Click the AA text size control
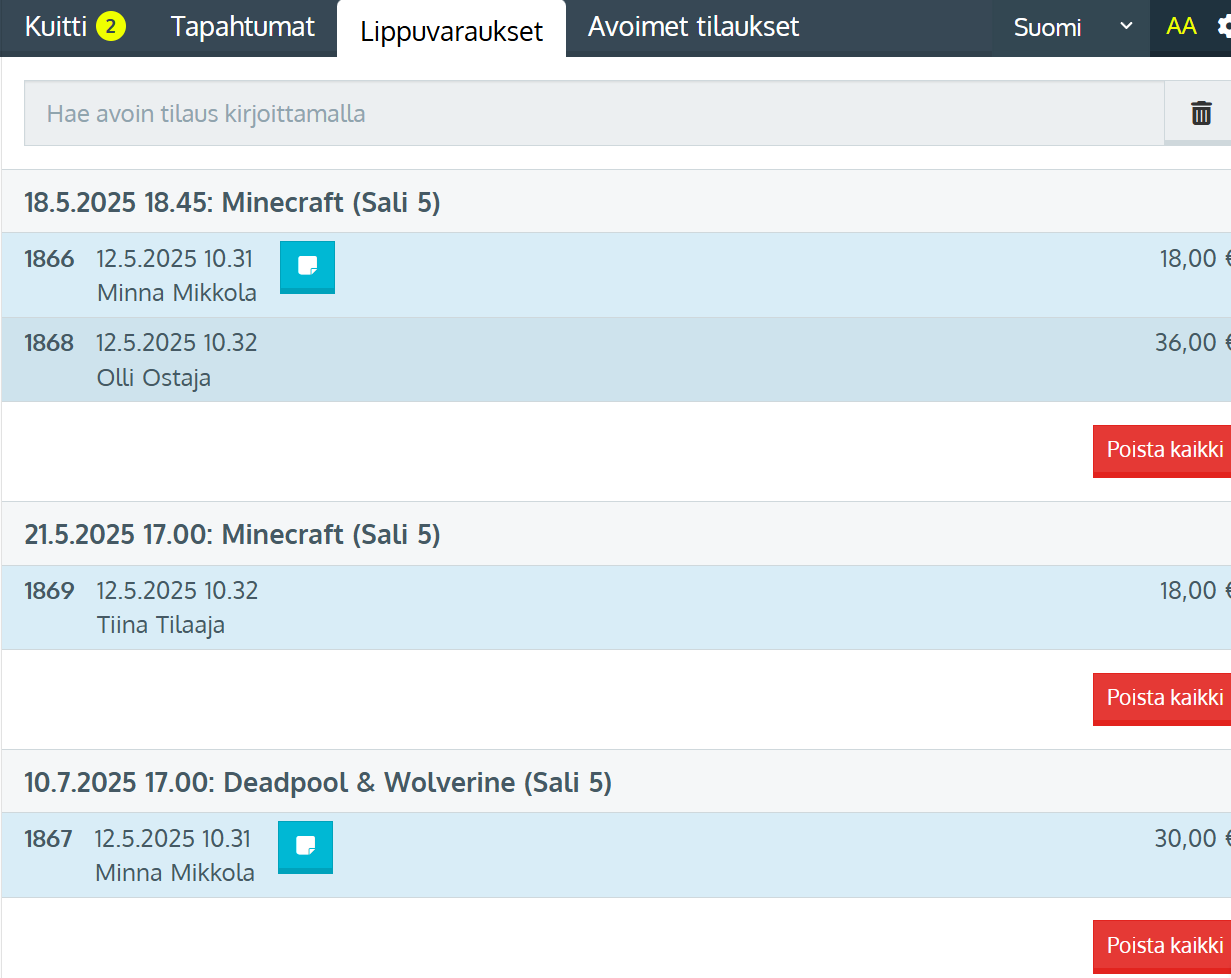The image size is (1231, 978). coord(1181,27)
